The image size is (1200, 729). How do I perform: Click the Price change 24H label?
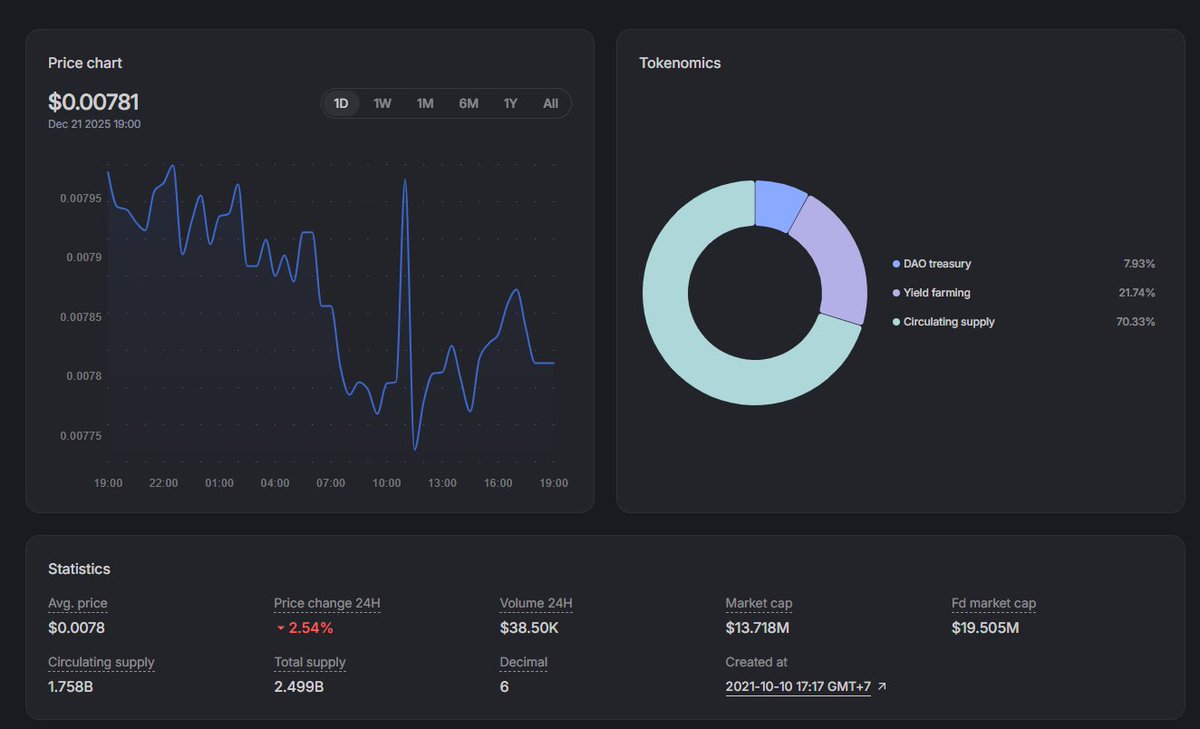click(327, 604)
